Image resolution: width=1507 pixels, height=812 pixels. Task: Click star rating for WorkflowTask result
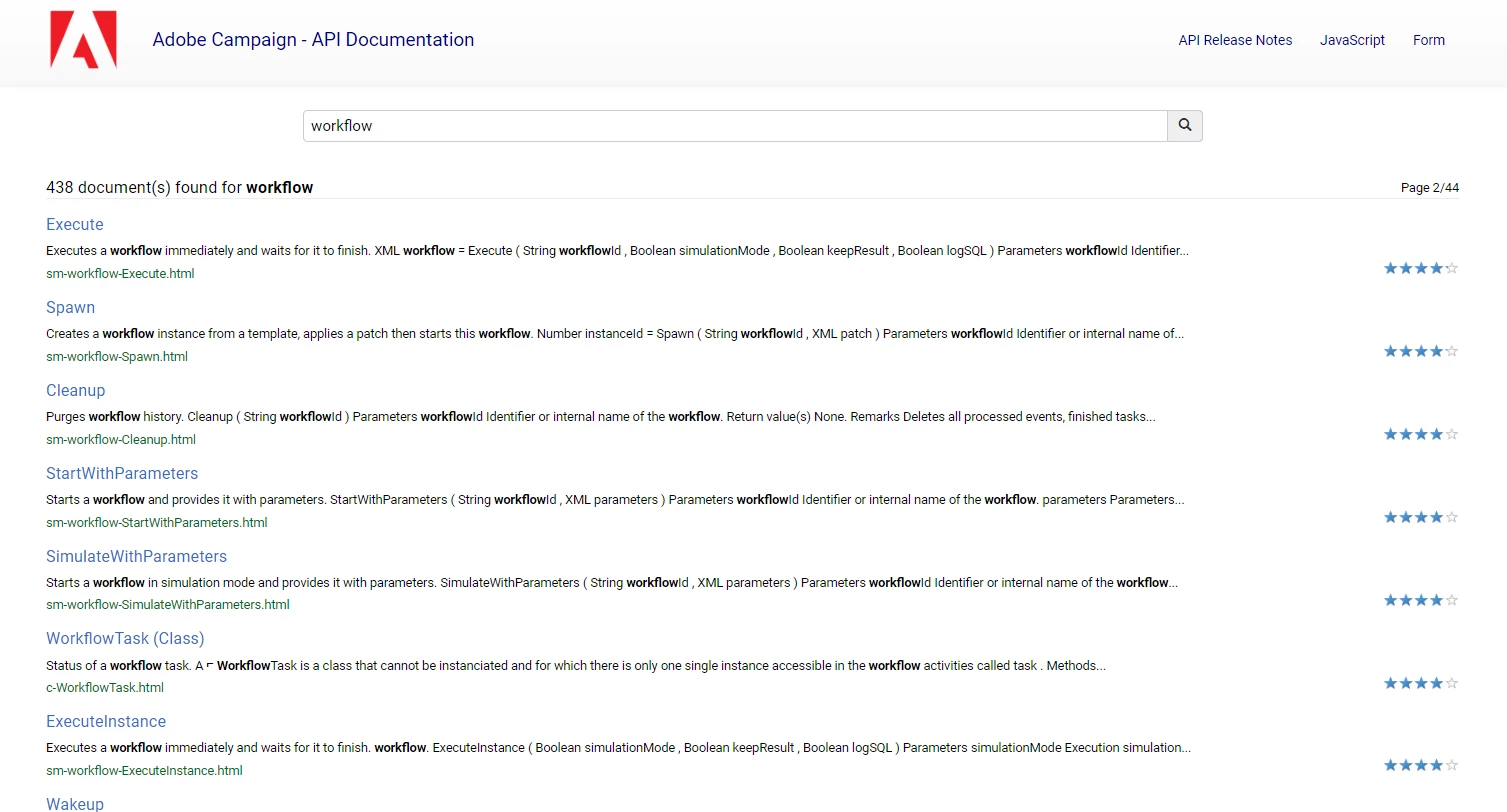(1421, 683)
